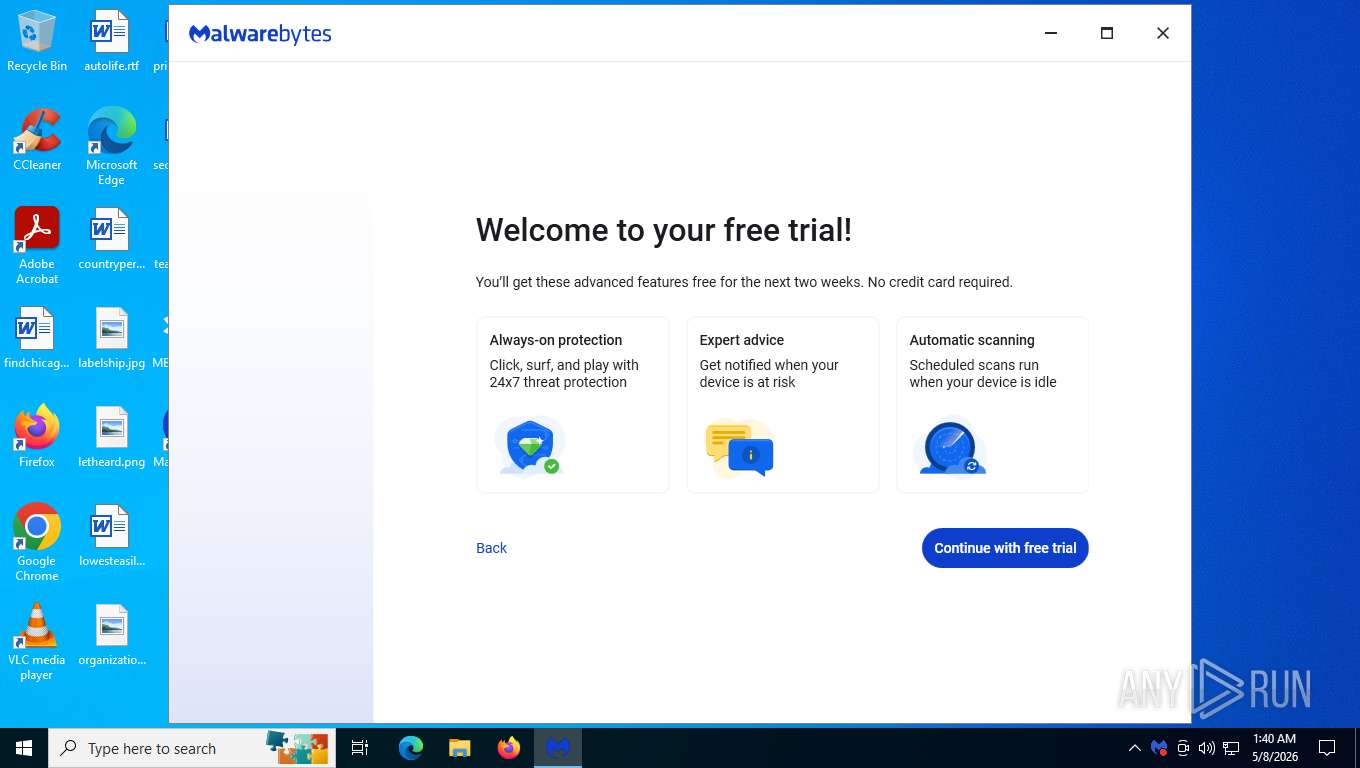Minimize the Malwarebytes window
Viewport: 1360px width, 768px height.
[x=1051, y=33]
